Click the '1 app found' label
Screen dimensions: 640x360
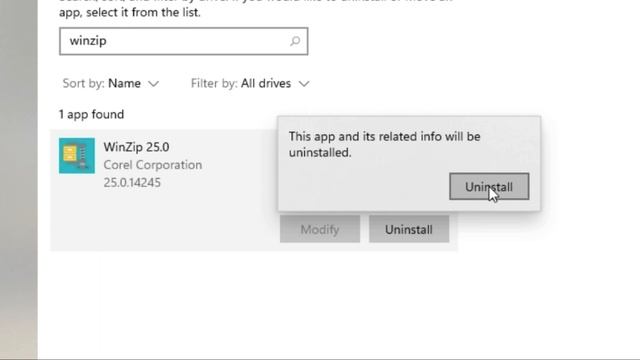tap(91, 114)
